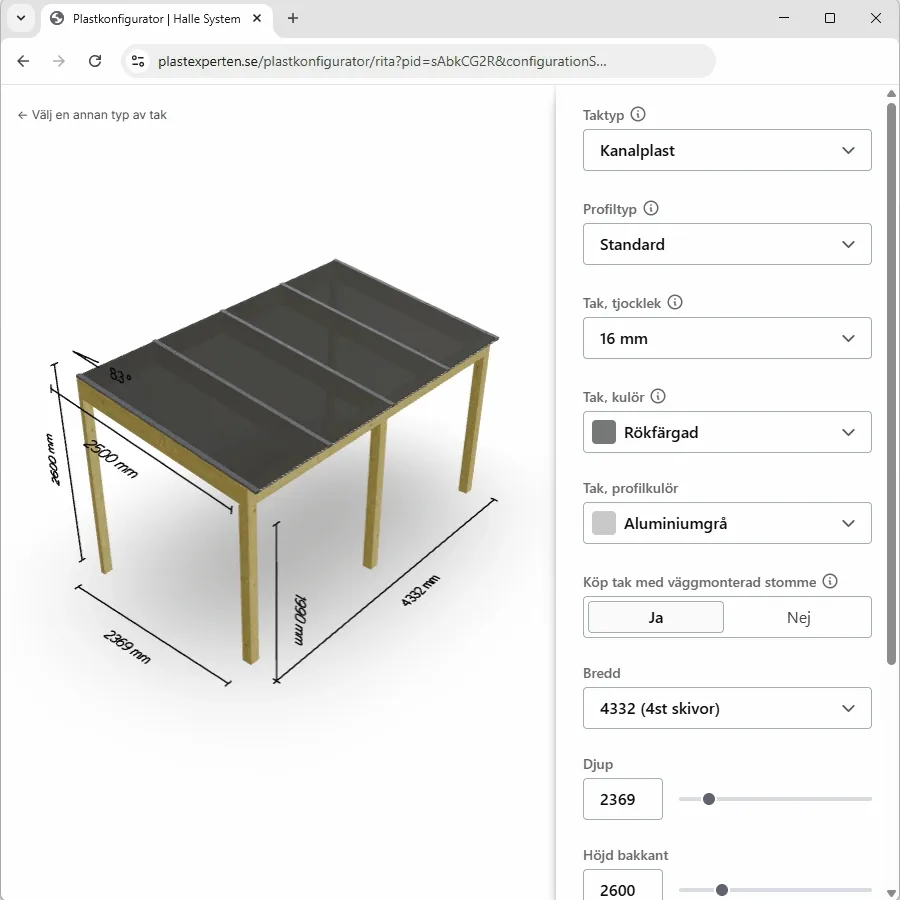900x900 pixels.
Task: Click the page vertical scrollbar thumb
Action: tap(891, 383)
